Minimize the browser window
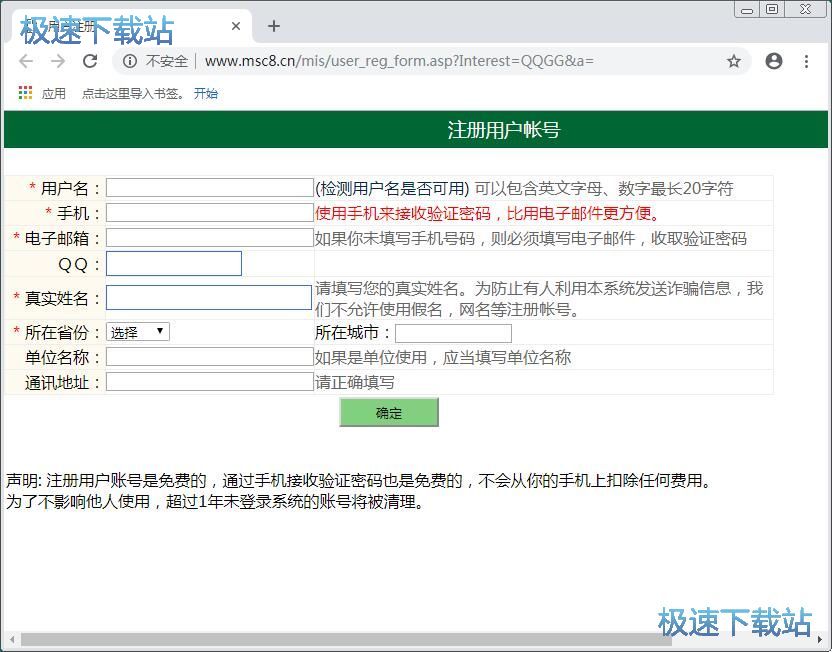This screenshot has height=652, width=832. tap(747, 10)
